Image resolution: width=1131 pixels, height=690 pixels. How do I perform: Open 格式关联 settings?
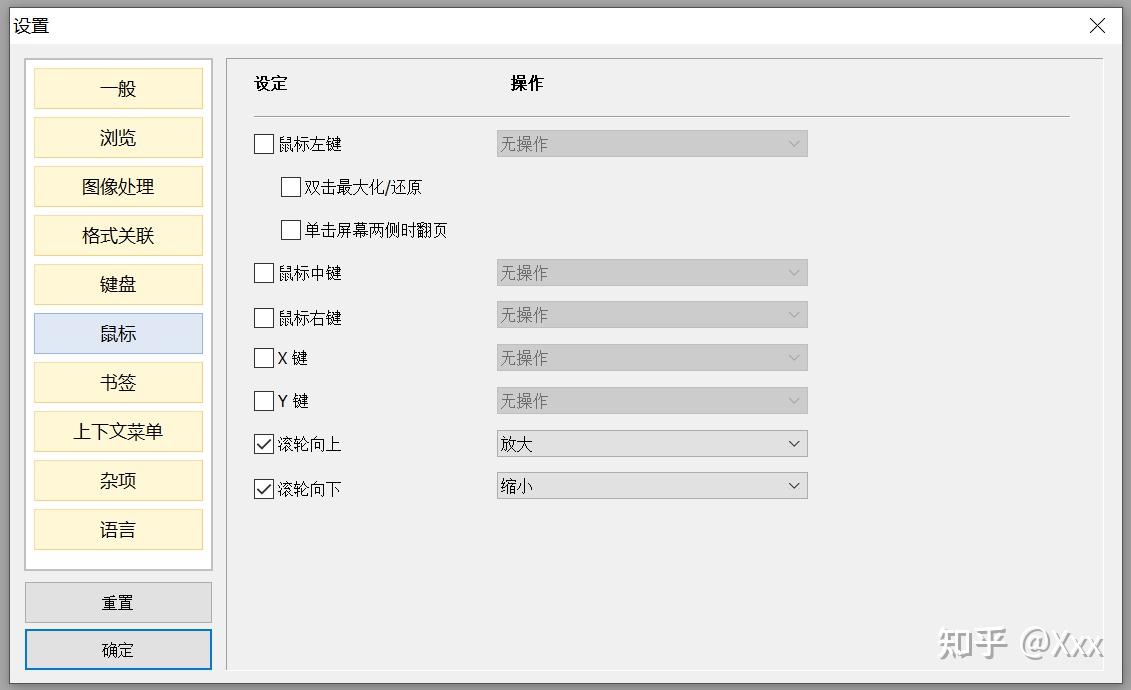(x=117, y=235)
